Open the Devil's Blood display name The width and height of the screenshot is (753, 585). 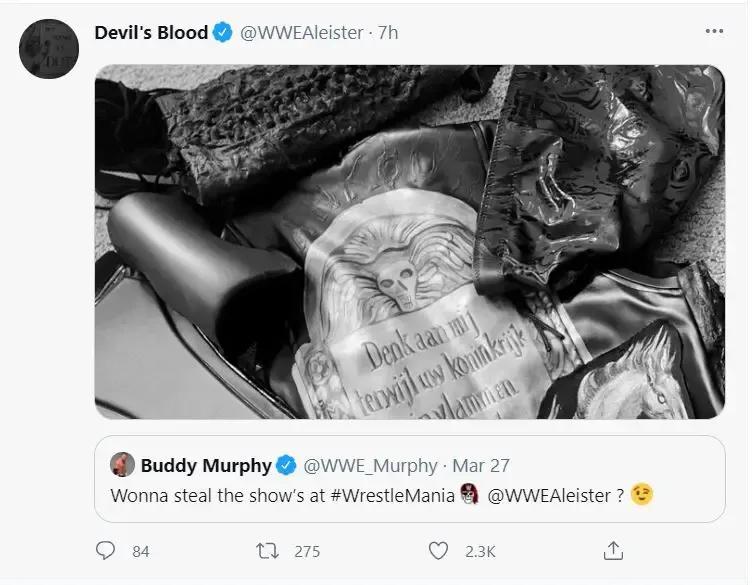[151, 32]
